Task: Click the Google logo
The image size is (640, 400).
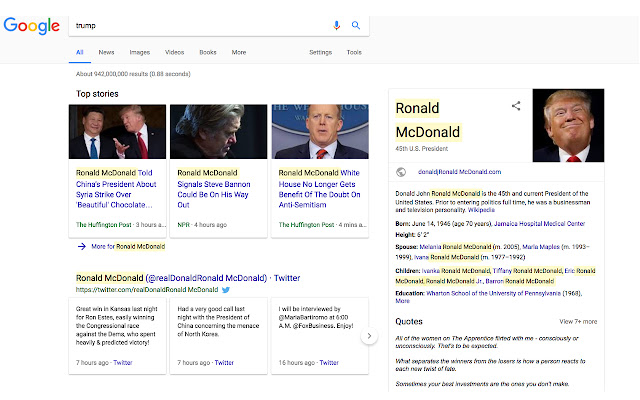Action: click(x=31, y=26)
